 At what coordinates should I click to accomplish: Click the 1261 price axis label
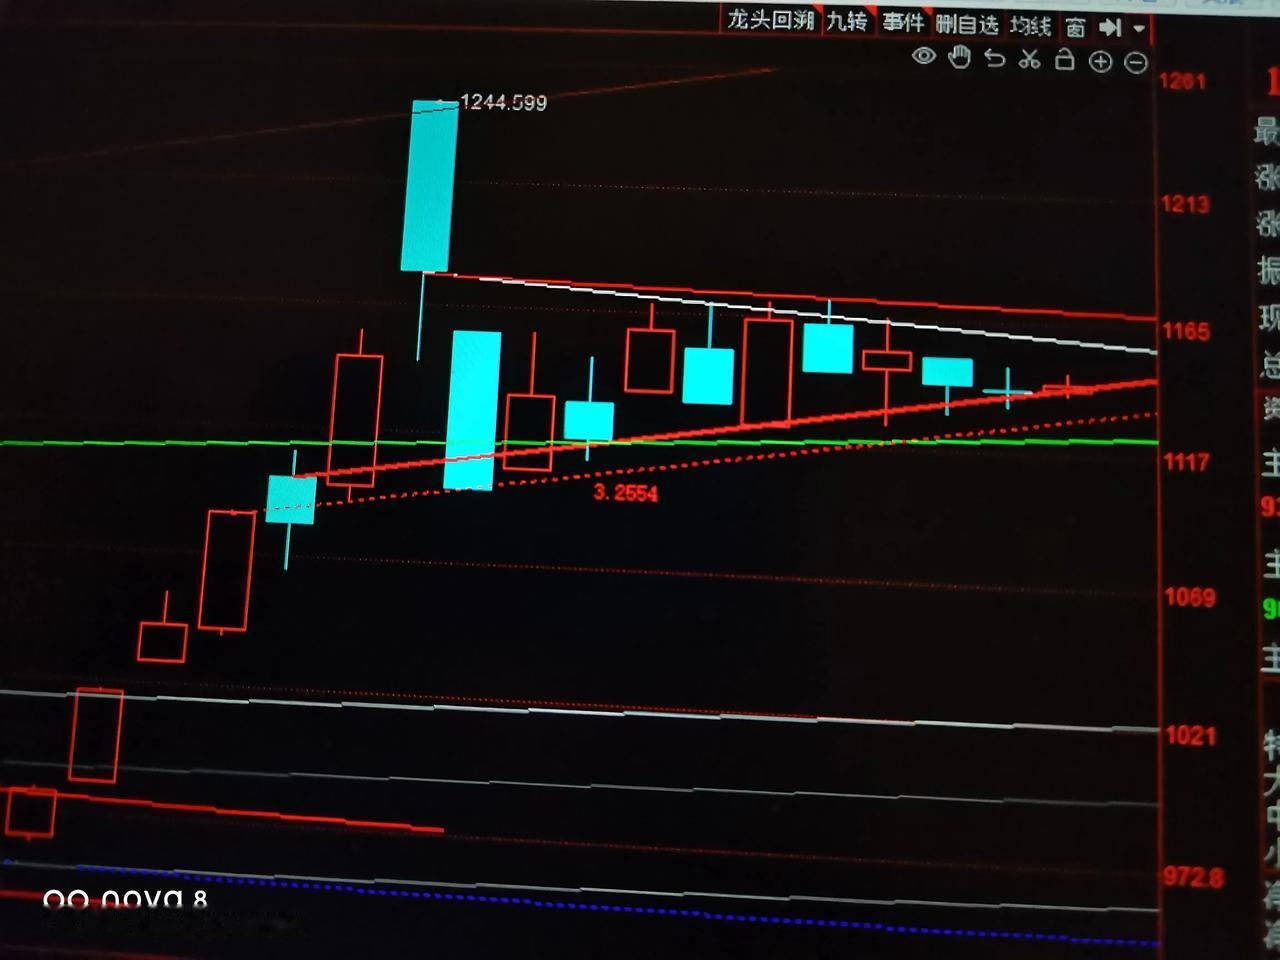[1183, 81]
